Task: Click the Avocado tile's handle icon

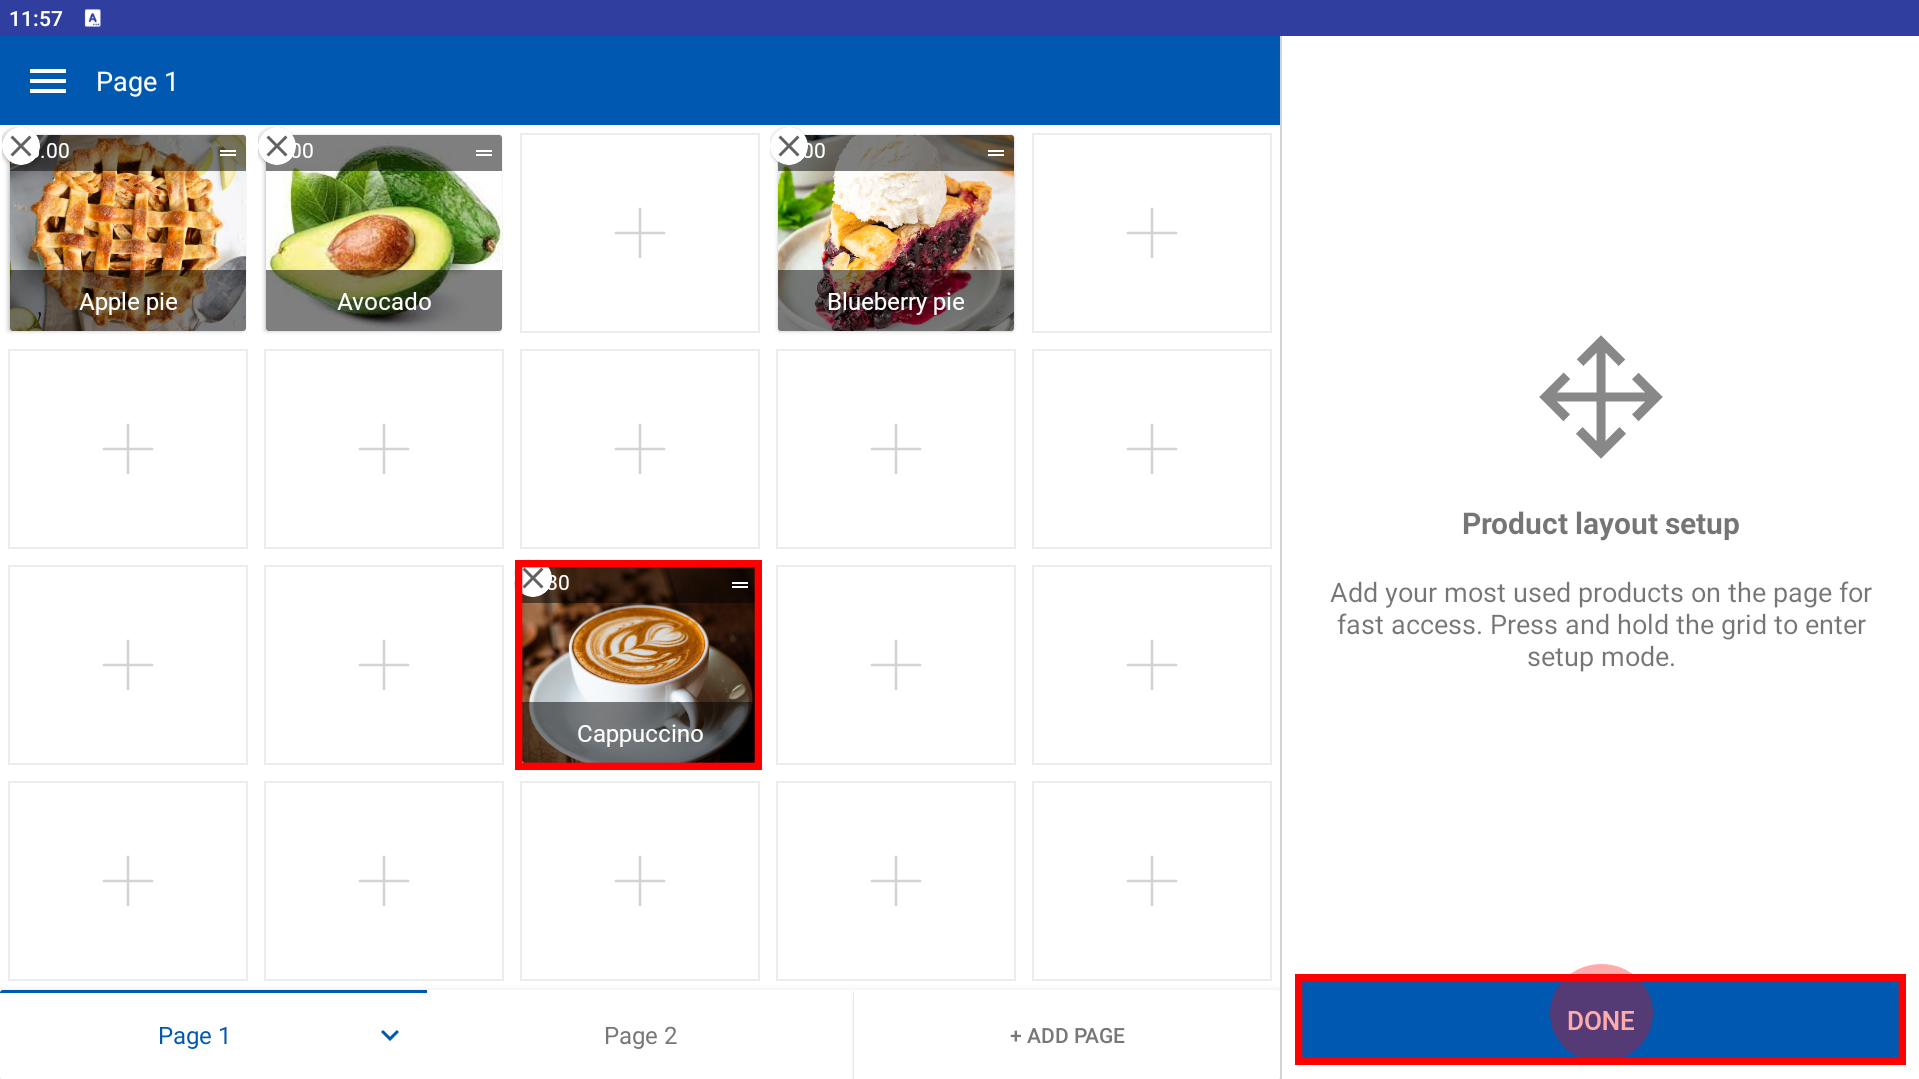Action: pyautogui.click(x=484, y=153)
